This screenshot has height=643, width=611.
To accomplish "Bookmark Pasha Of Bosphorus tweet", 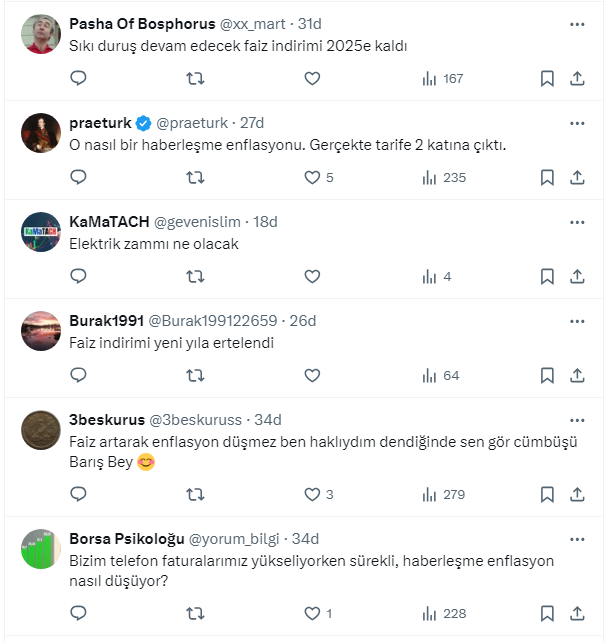I will point(547,78).
